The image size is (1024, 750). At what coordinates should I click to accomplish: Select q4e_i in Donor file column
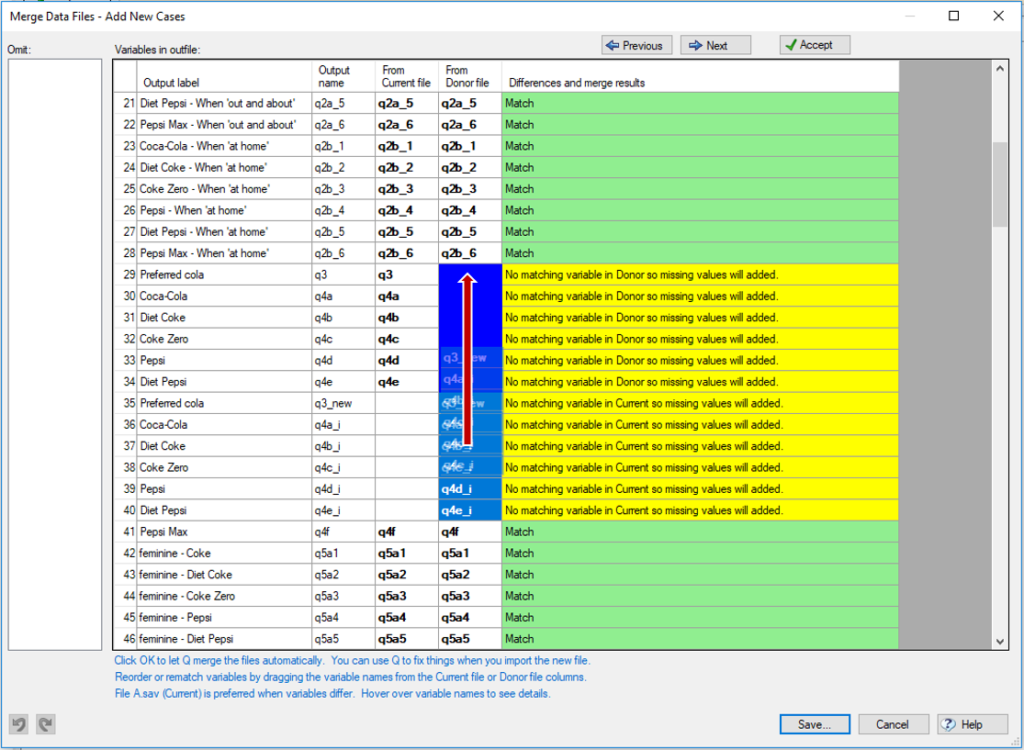pyautogui.click(x=456, y=510)
